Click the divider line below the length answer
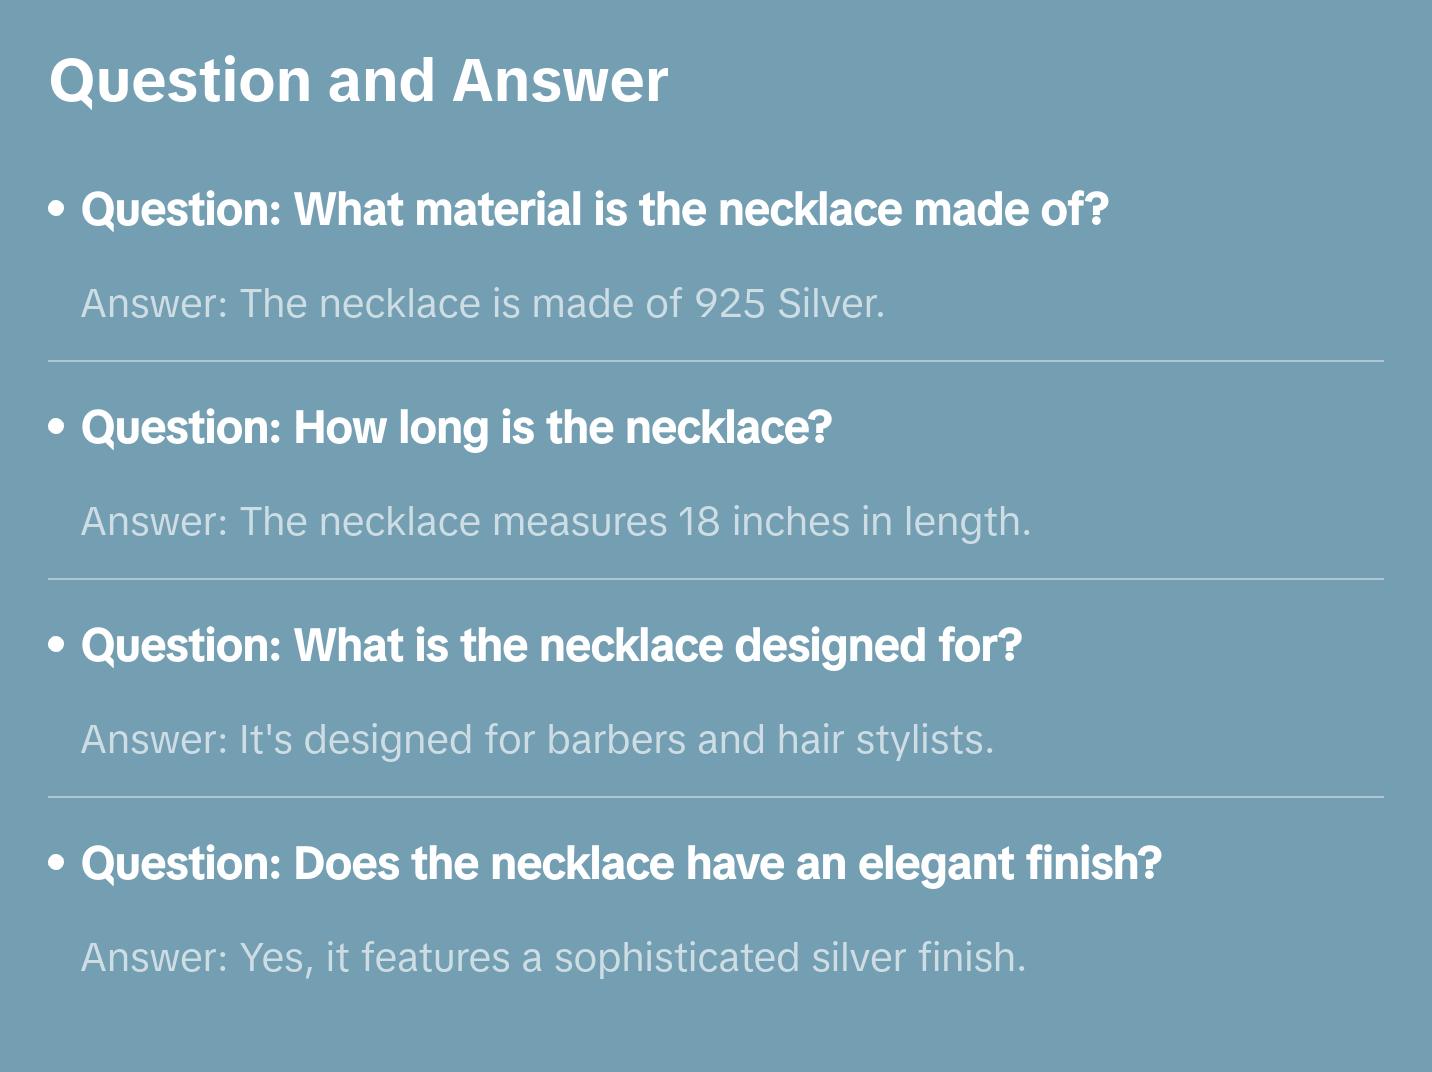 coord(716,579)
